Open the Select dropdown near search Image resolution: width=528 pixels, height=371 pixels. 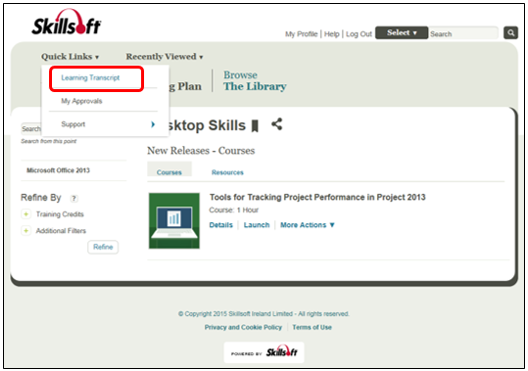402,33
